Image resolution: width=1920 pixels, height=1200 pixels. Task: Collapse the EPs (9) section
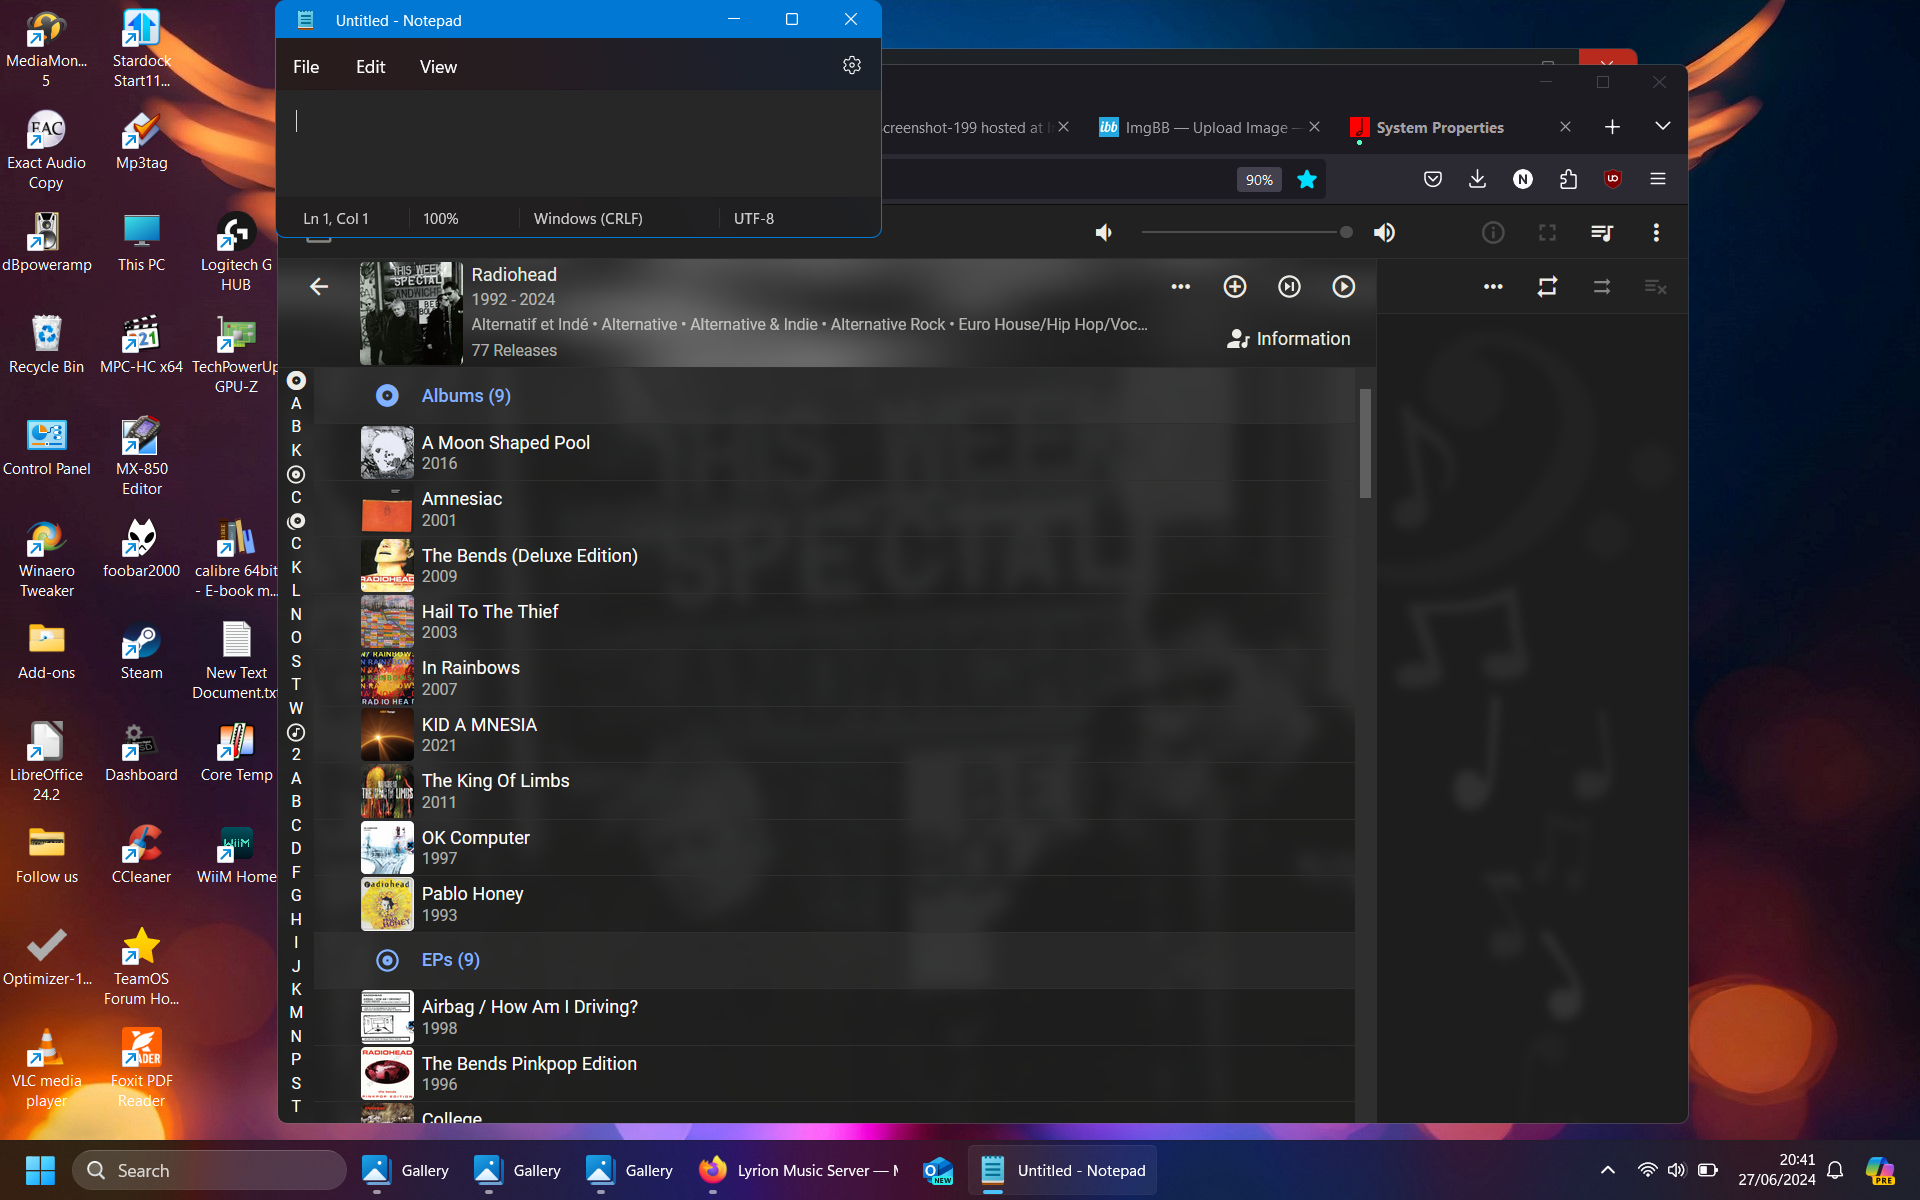835,960
